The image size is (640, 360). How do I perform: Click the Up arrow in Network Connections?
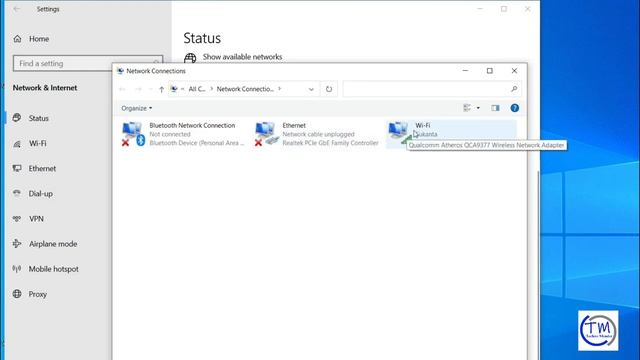(x=161, y=89)
